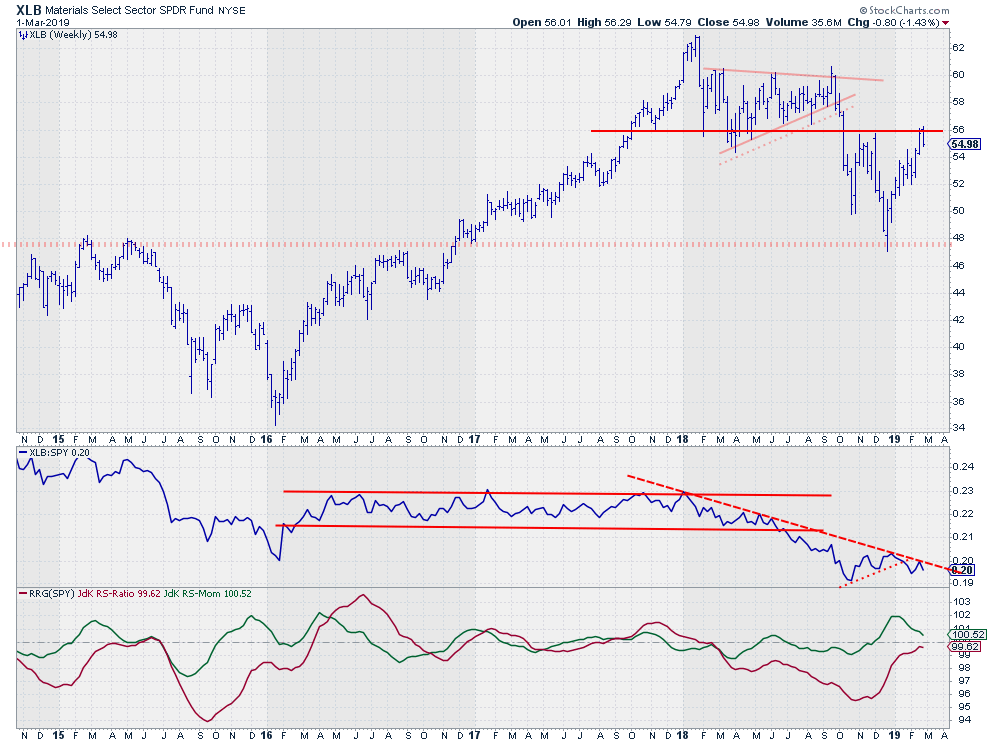Screen dimensions: 990x744
Task: Click the JdK RS-Ratio 99.62 legend text
Action: (x=119, y=594)
